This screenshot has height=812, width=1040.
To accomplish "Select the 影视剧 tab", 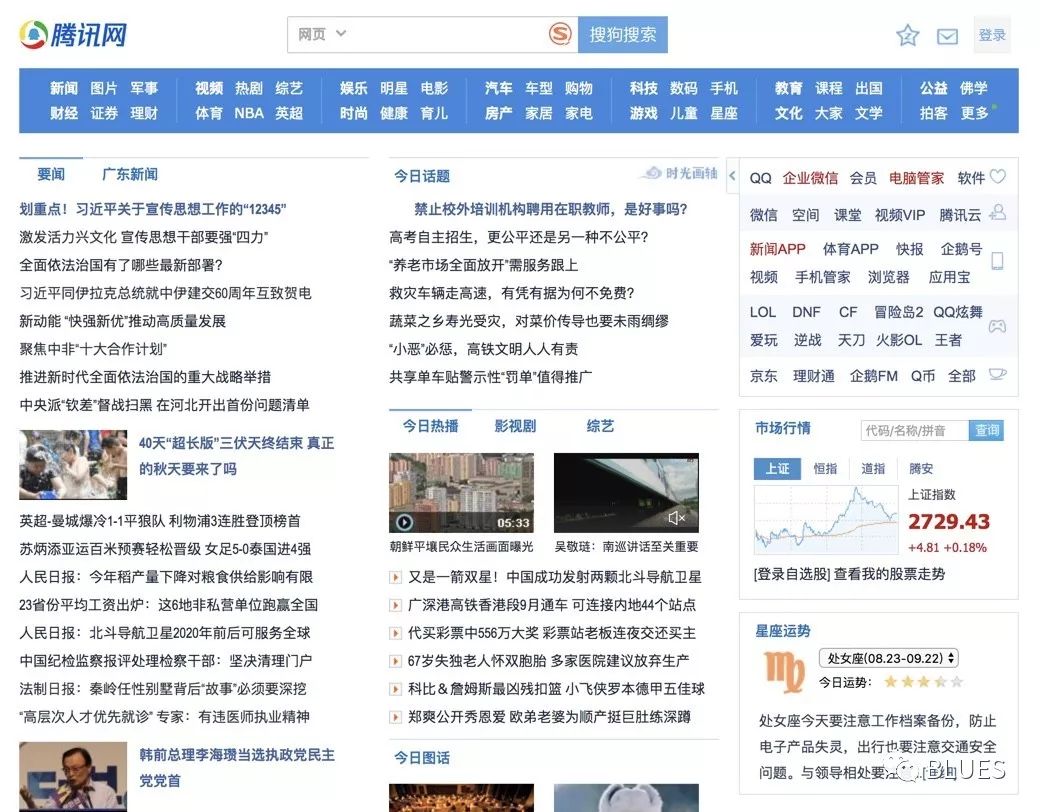I will point(515,426).
